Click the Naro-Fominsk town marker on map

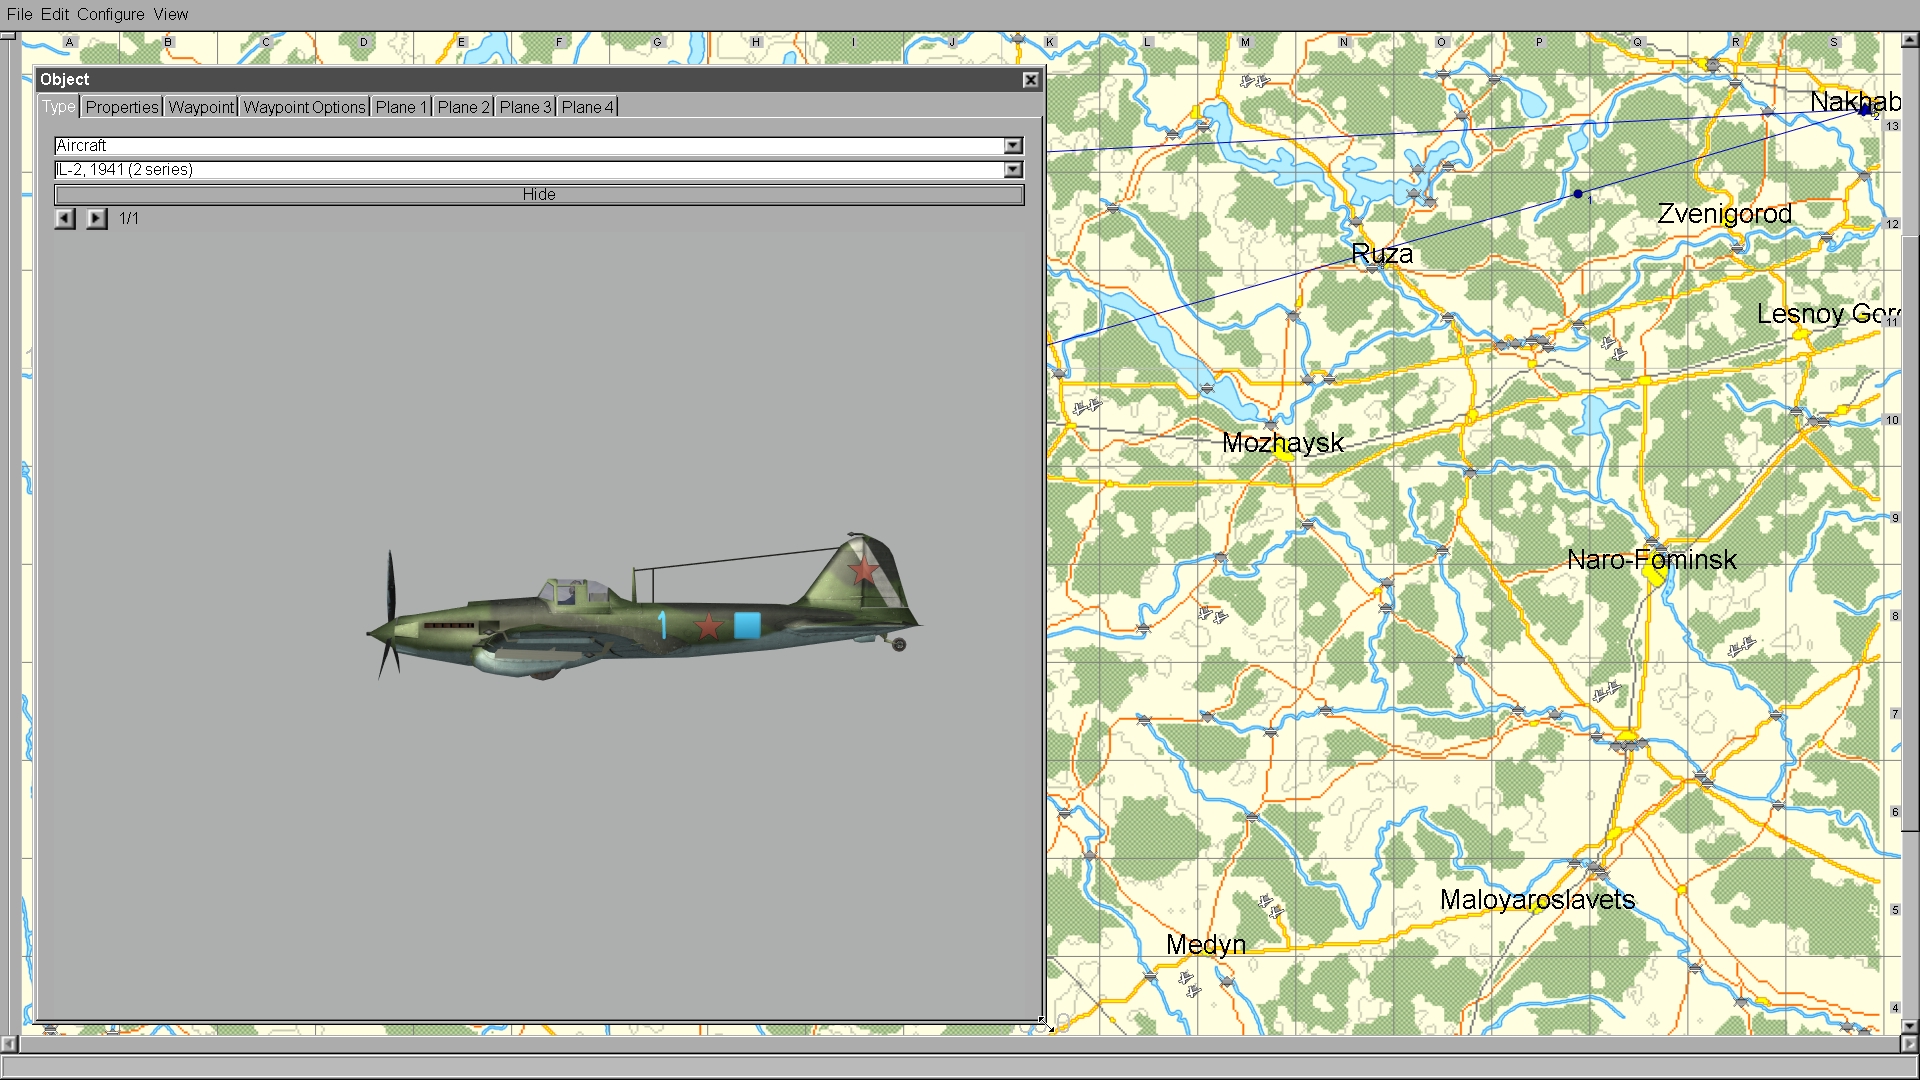click(1653, 574)
